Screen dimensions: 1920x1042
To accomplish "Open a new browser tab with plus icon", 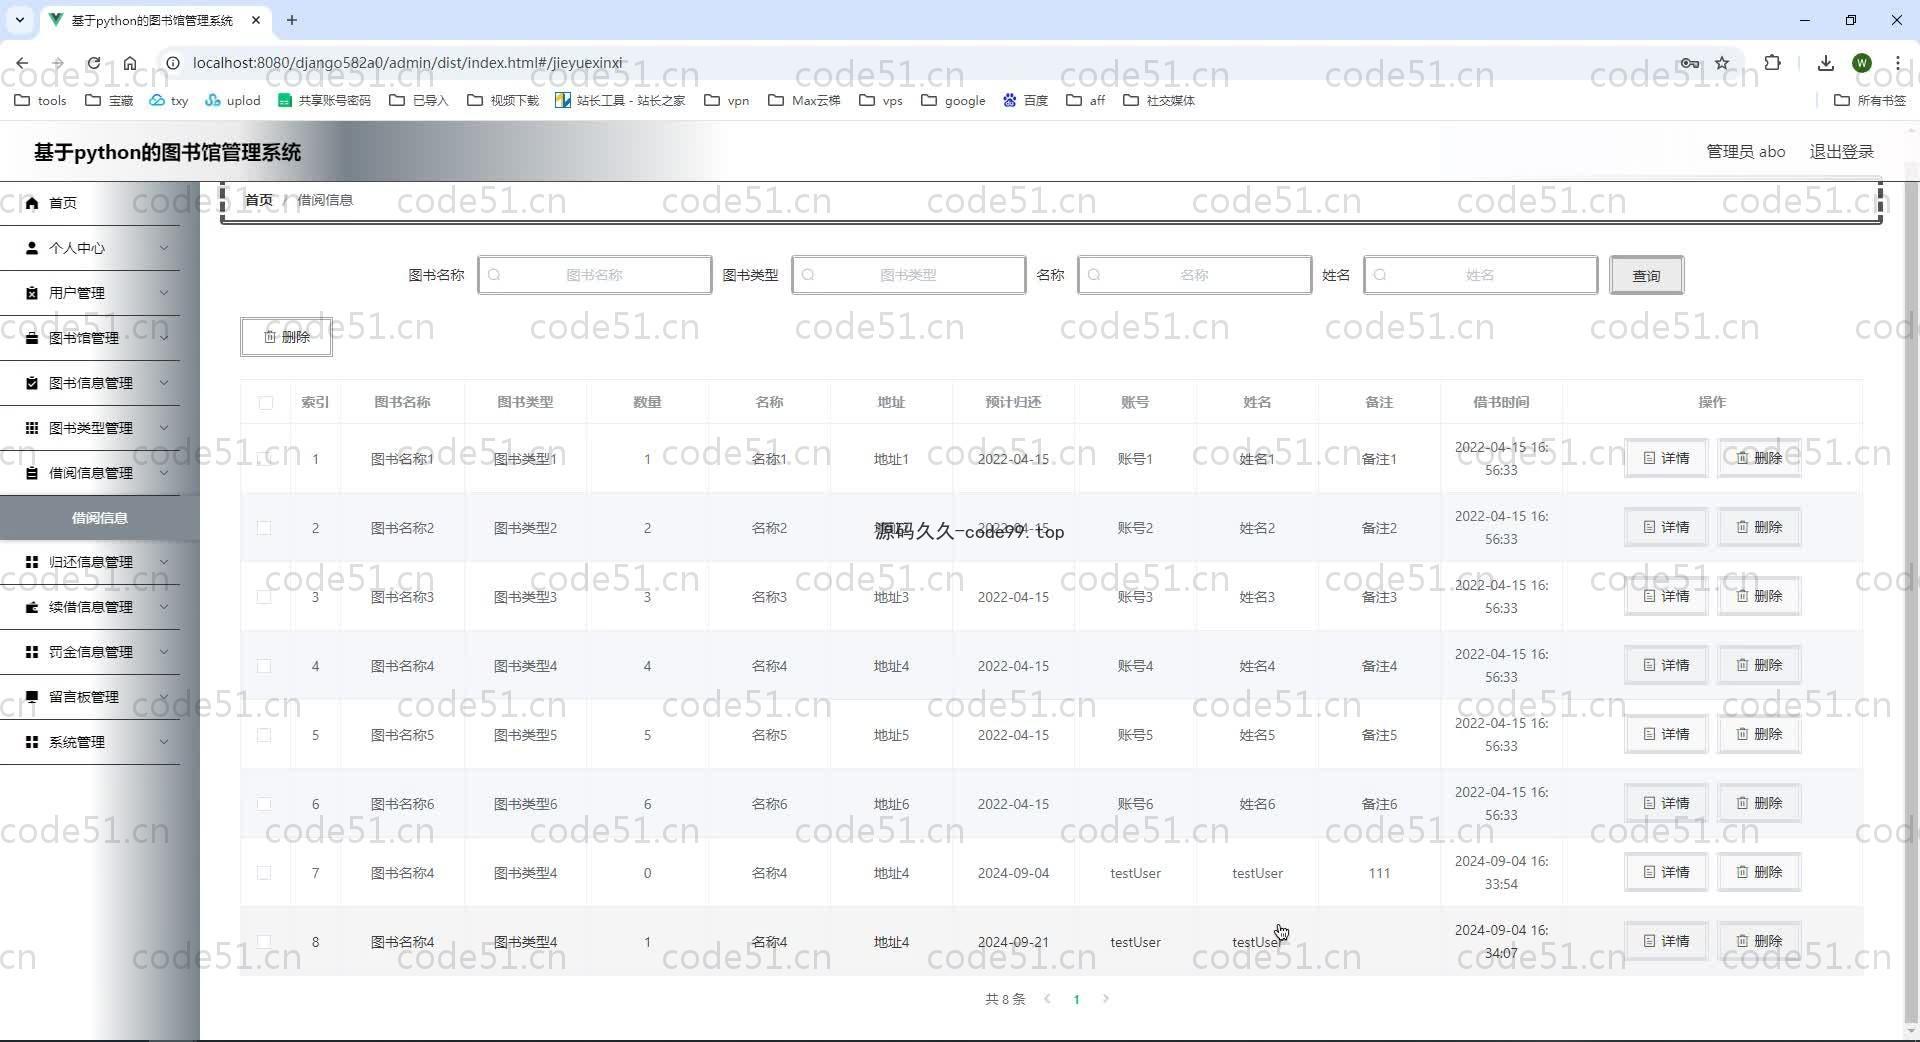I will (x=292, y=20).
